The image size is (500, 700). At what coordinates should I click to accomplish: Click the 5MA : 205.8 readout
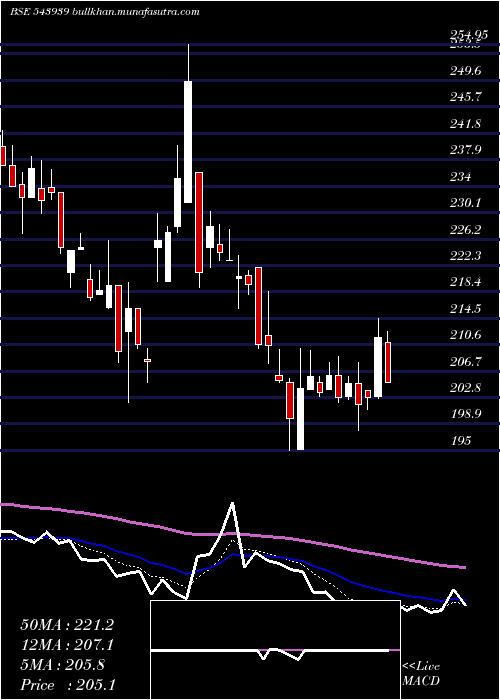[63, 665]
